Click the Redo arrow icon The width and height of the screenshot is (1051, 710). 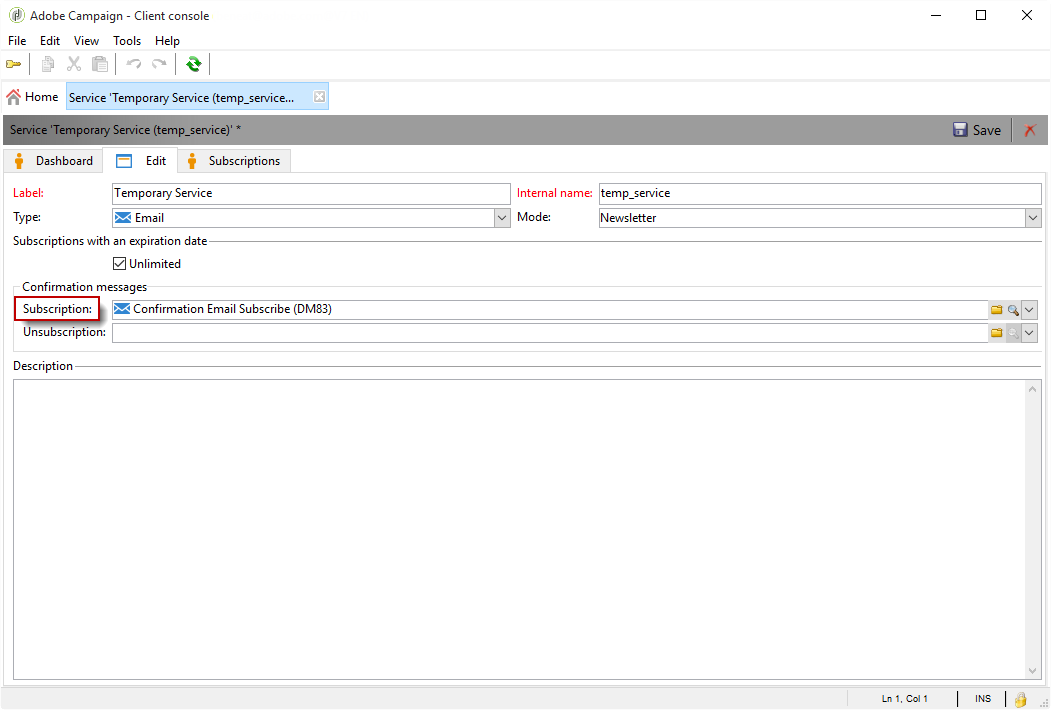(x=159, y=64)
